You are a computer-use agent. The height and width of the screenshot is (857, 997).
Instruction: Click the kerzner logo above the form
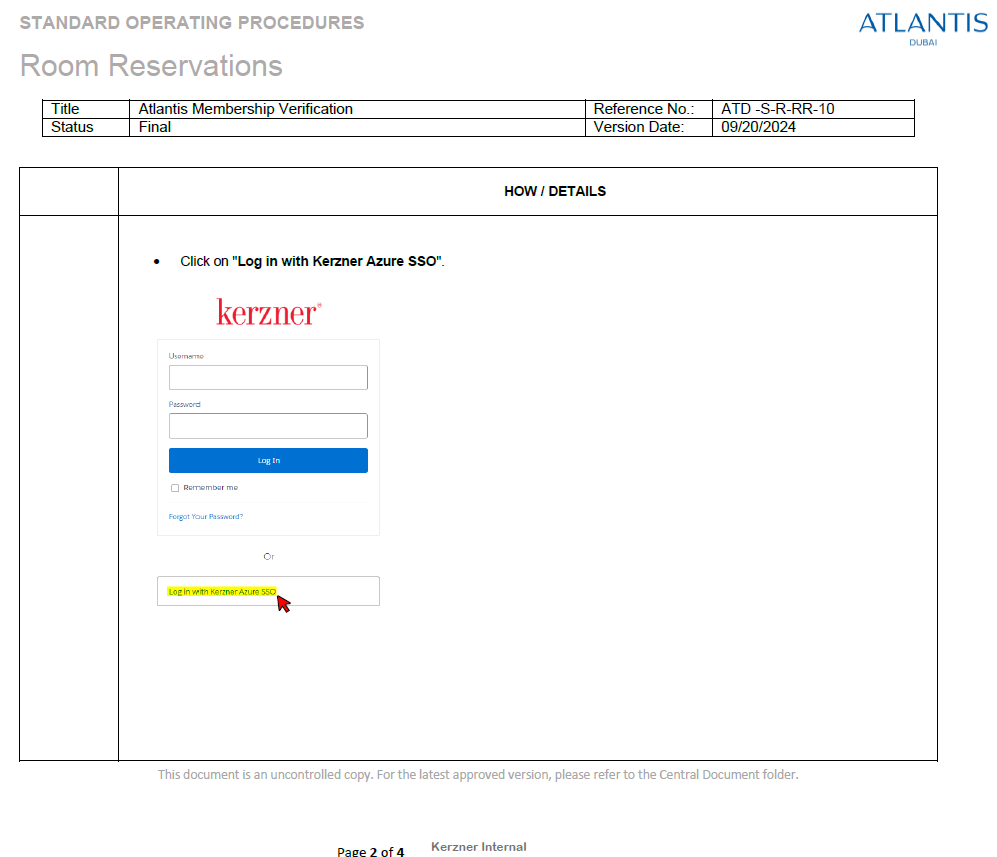tap(269, 312)
